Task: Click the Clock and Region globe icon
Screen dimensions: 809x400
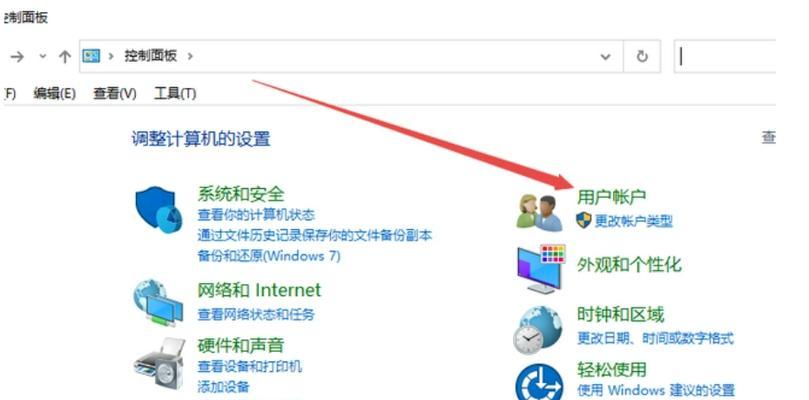Action: point(537,330)
